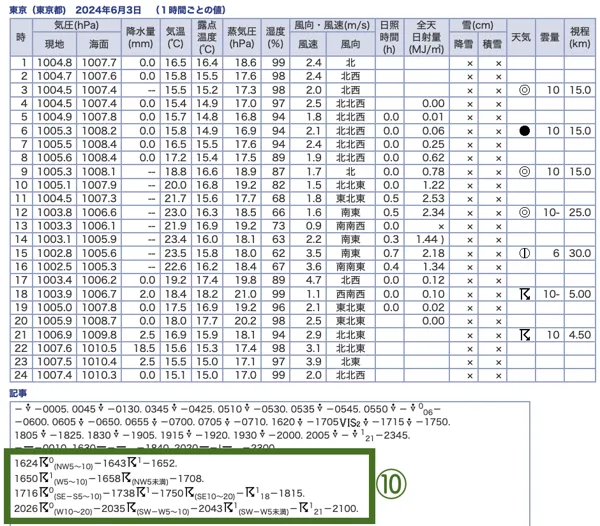Click the thunderstorm symbol in the 21時 row
600x526 pixels.
[525, 335]
